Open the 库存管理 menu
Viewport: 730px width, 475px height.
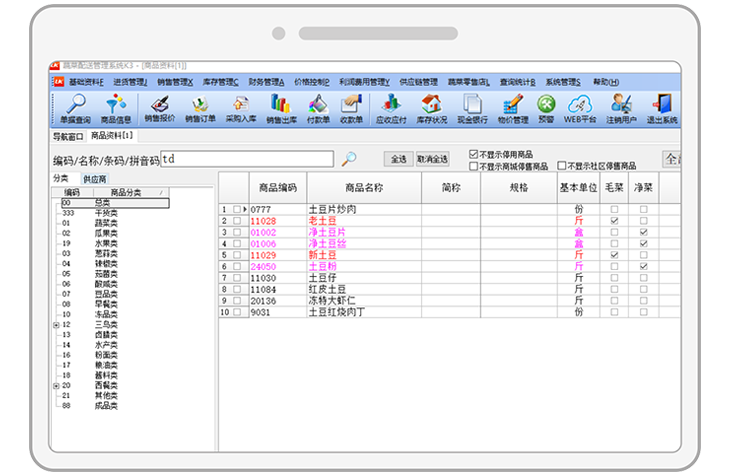[221, 82]
